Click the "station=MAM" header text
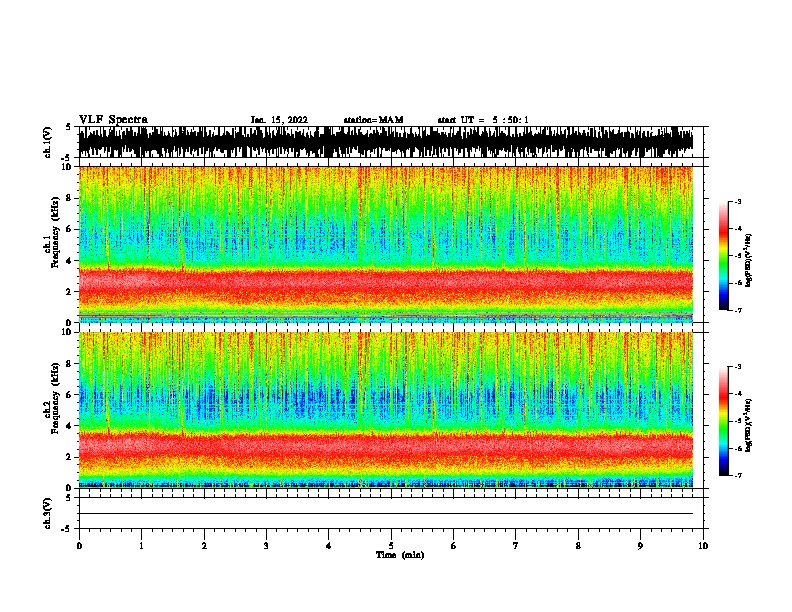The width and height of the screenshot is (792, 612). [373, 120]
